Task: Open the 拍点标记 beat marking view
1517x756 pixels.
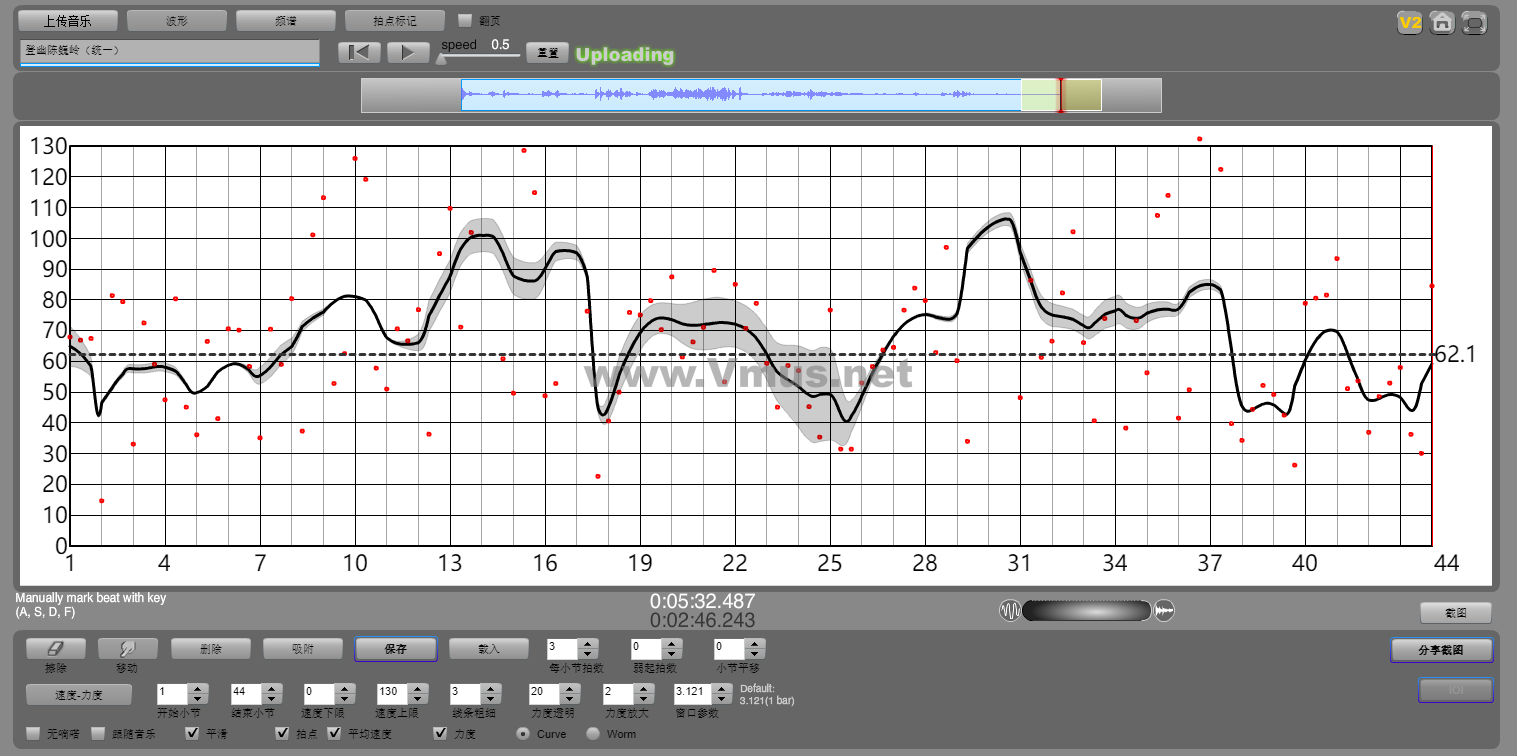Action: [395, 20]
